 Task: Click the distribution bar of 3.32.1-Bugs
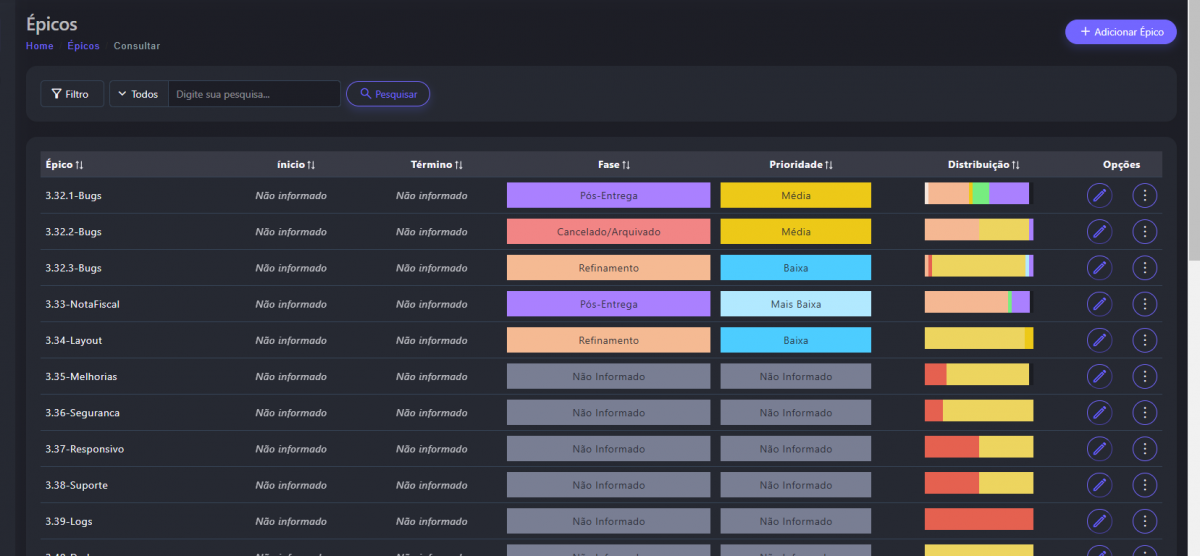pos(976,194)
